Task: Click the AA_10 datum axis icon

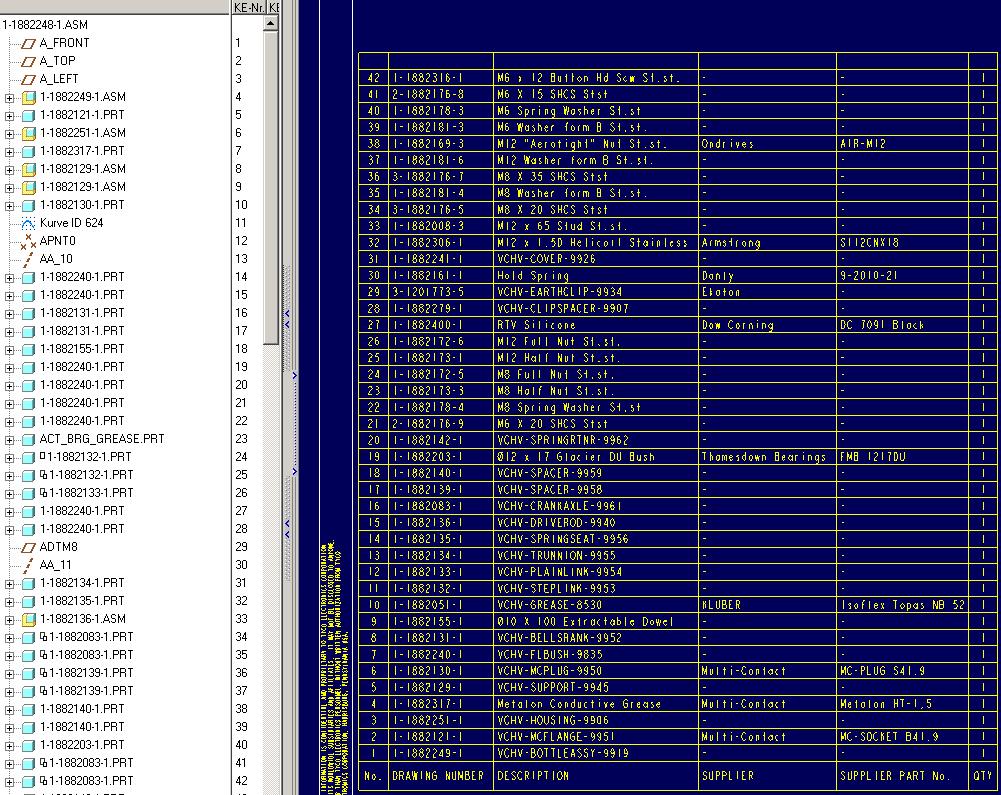Action: pos(28,259)
